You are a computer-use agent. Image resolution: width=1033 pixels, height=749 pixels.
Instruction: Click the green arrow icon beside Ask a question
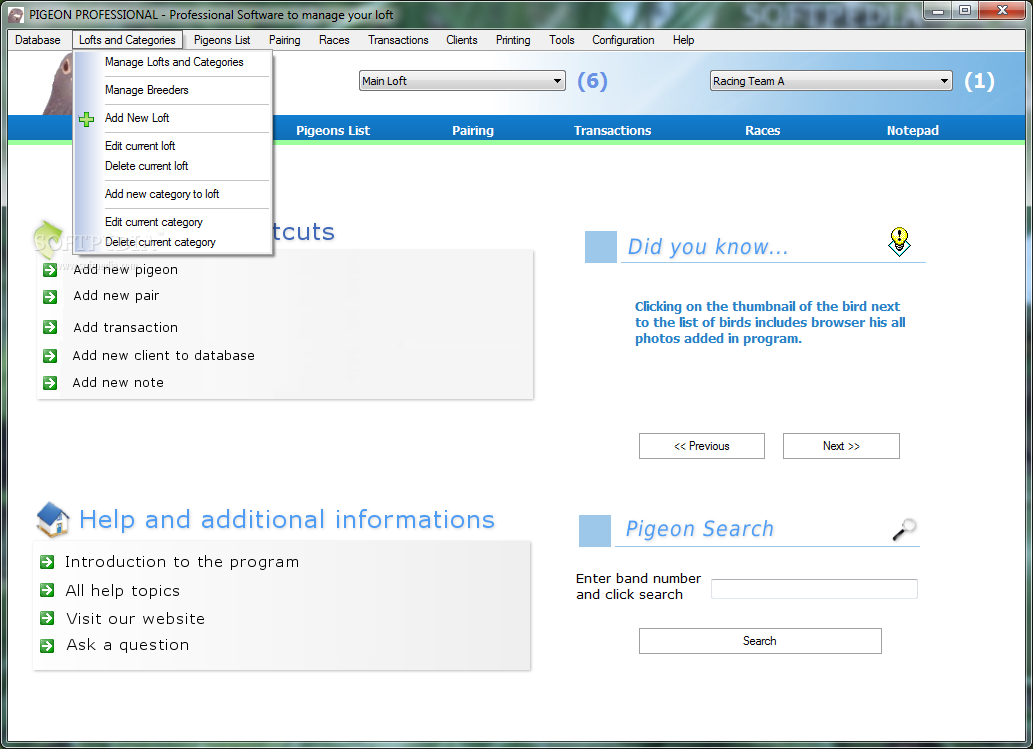[x=47, y=646]
